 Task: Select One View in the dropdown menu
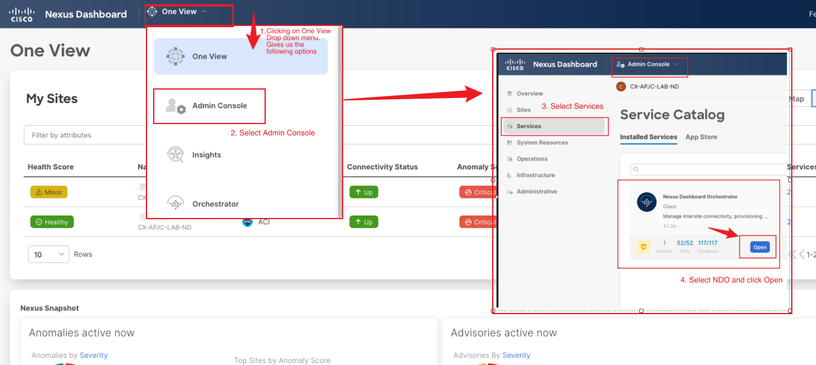[x=241, y=56]
